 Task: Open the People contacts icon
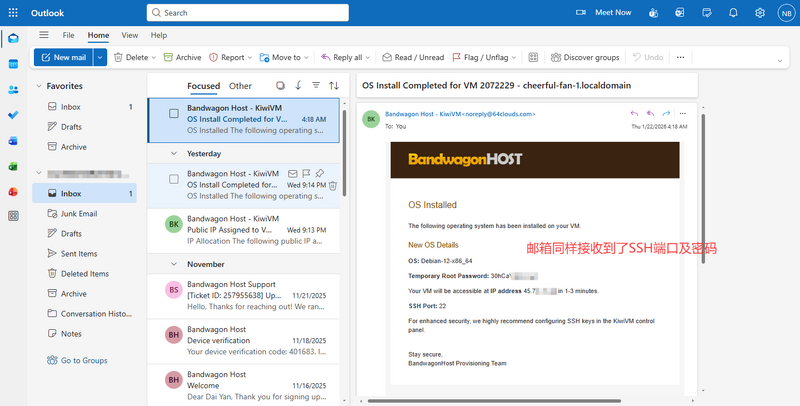coord(13,89)
